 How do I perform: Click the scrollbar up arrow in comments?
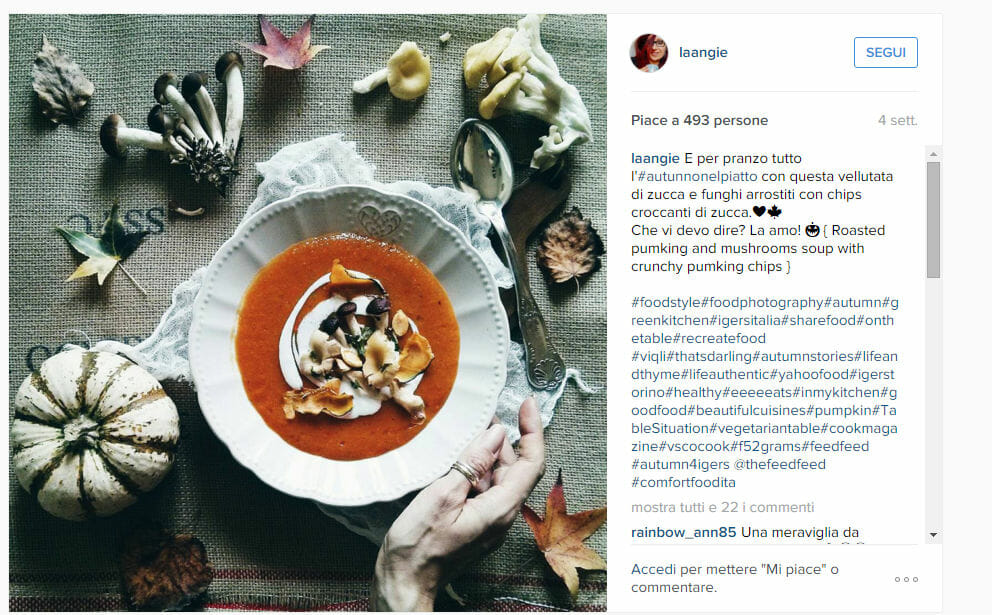point(933,154)
